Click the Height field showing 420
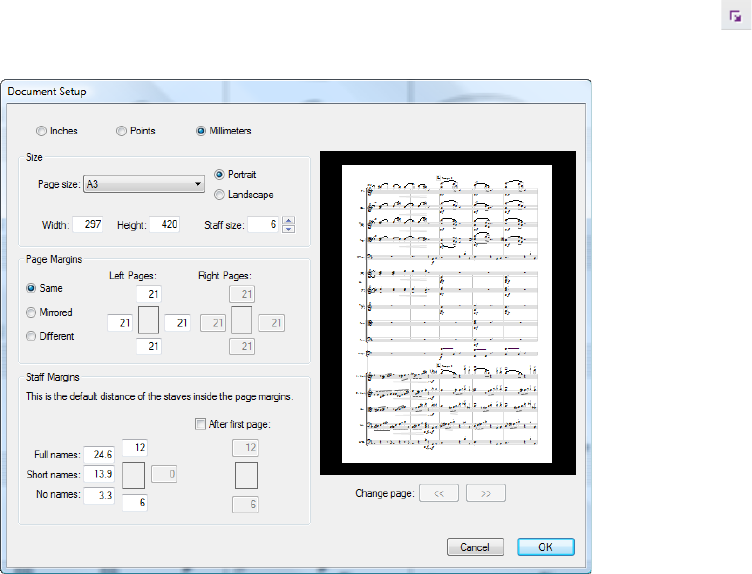 point(164,224)
